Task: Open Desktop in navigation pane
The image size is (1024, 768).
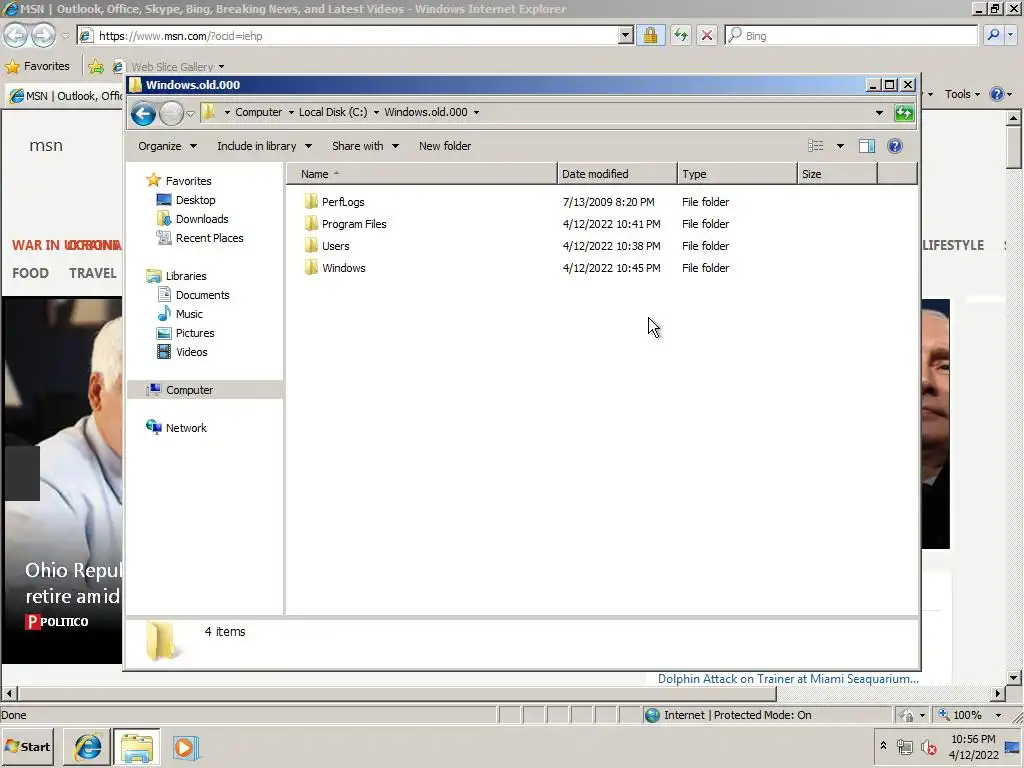Action: [195, 200]
